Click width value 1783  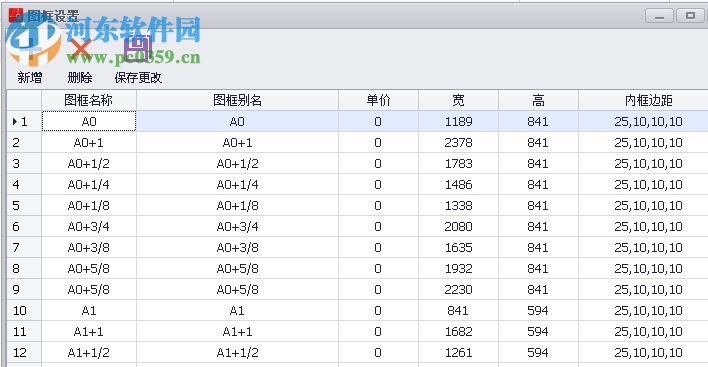(x=458, y=163)
